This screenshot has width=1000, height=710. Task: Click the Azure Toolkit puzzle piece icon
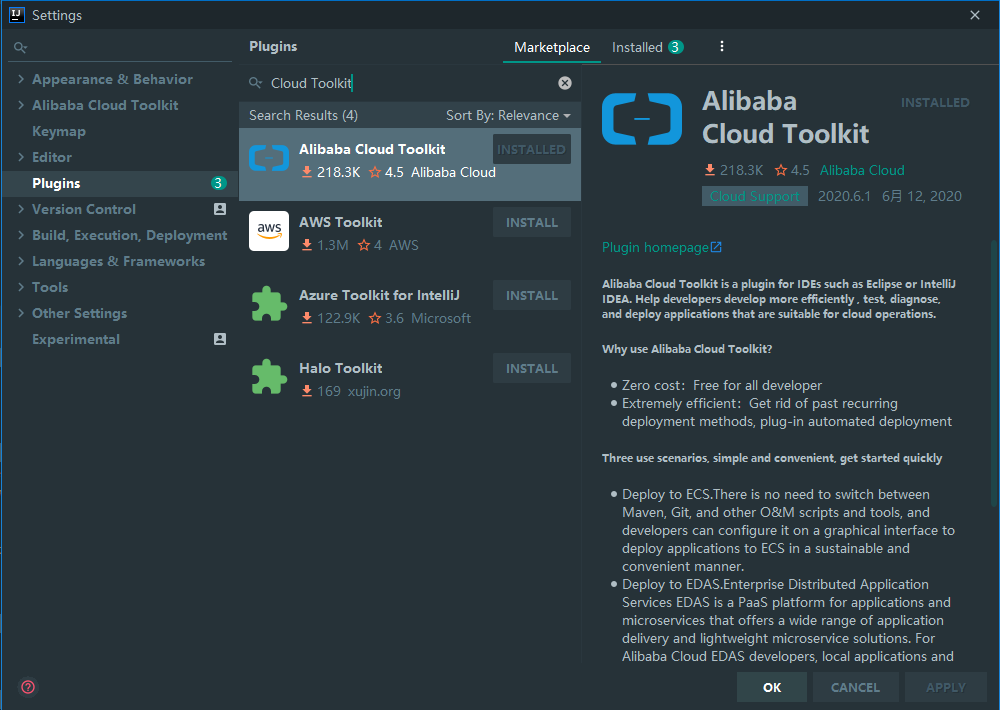click(x=268, y=304)
